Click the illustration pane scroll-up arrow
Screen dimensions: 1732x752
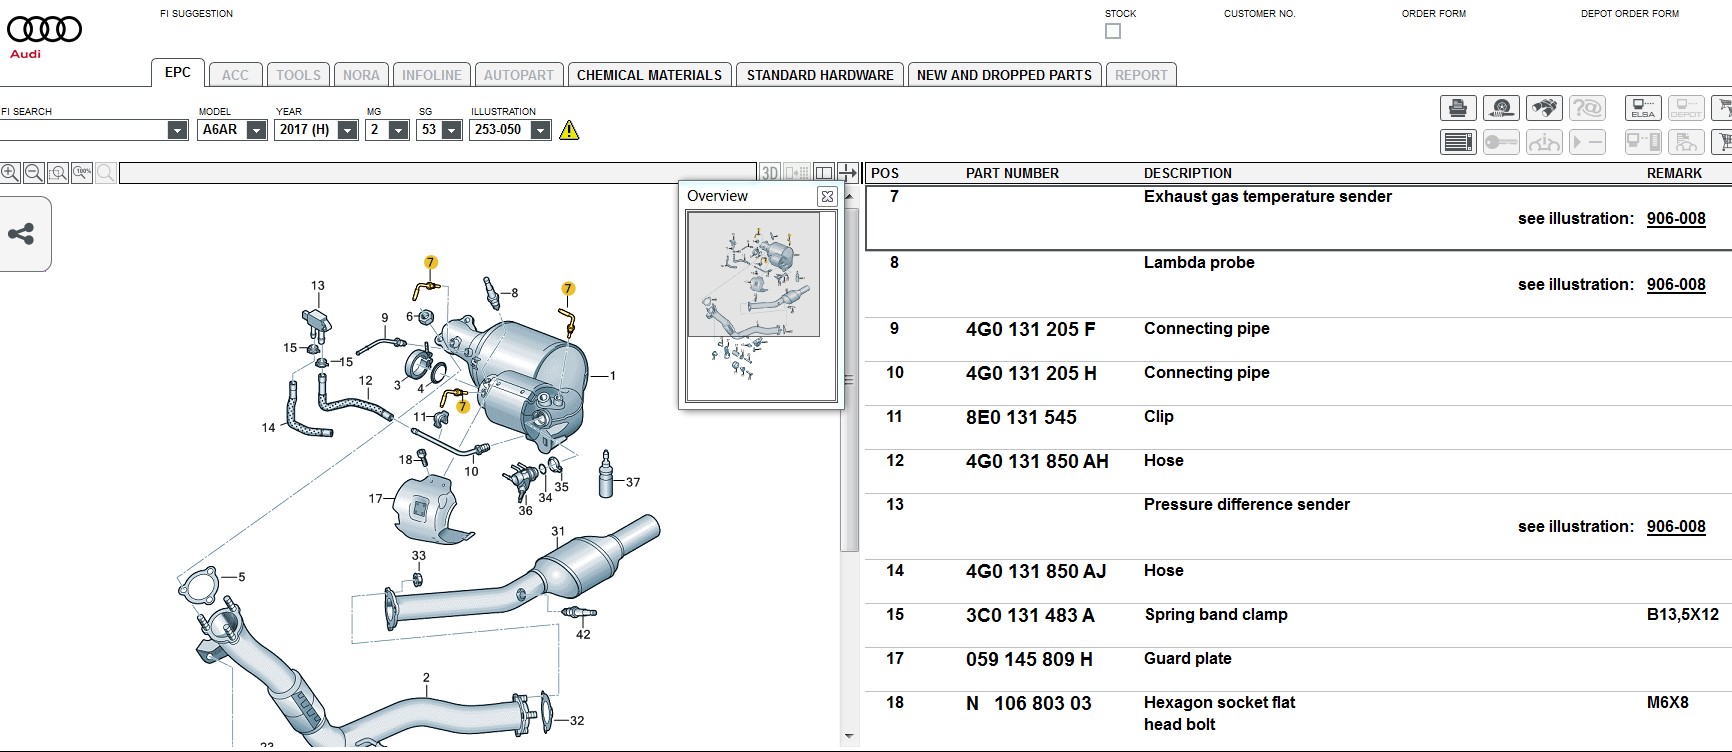(x=849, y=197)
